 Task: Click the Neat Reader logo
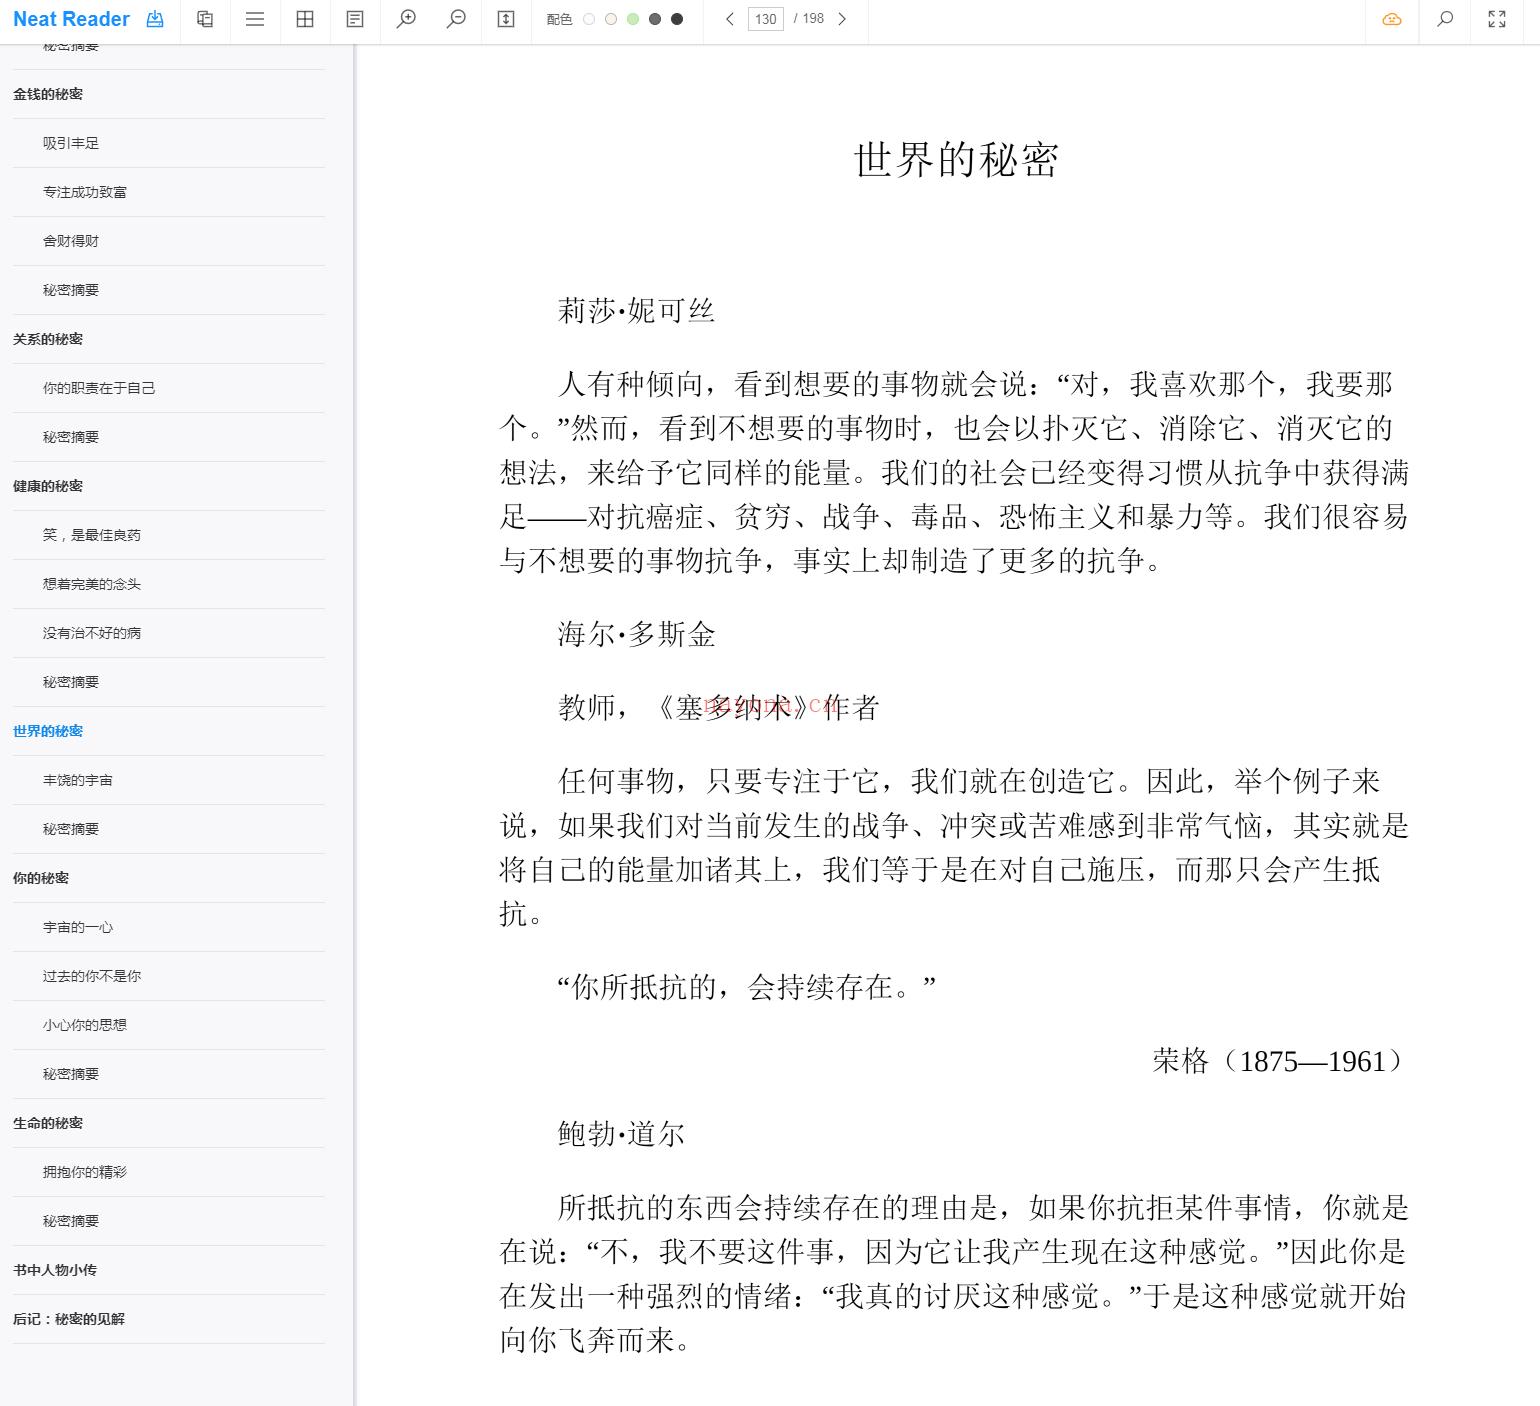pyautogui.click(x=71, y=19)
